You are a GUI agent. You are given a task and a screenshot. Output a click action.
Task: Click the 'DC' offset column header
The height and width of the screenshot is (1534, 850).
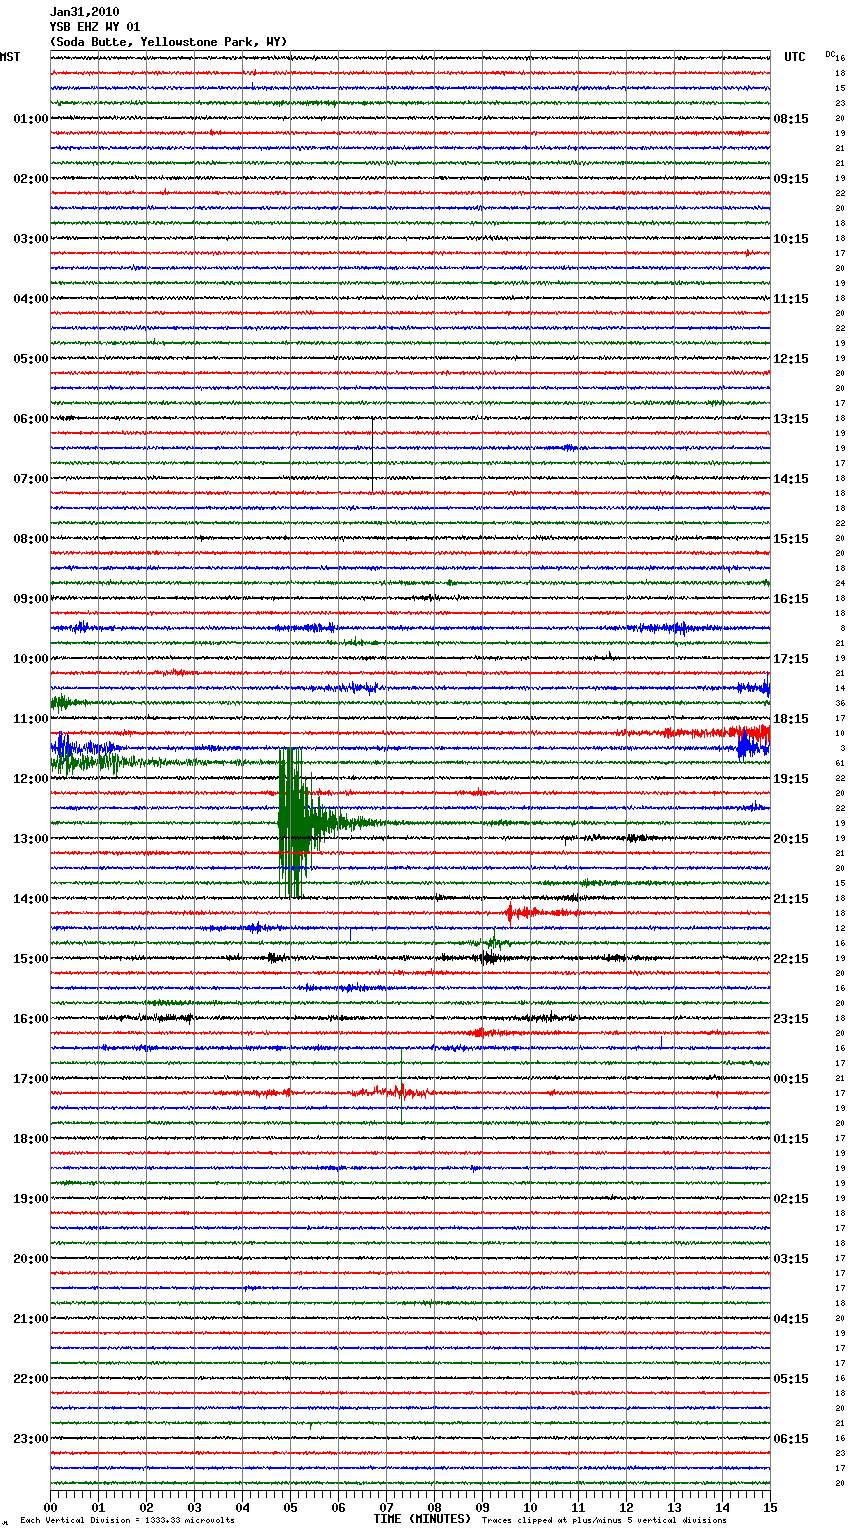pyautogui.click(x=830, y=54)
